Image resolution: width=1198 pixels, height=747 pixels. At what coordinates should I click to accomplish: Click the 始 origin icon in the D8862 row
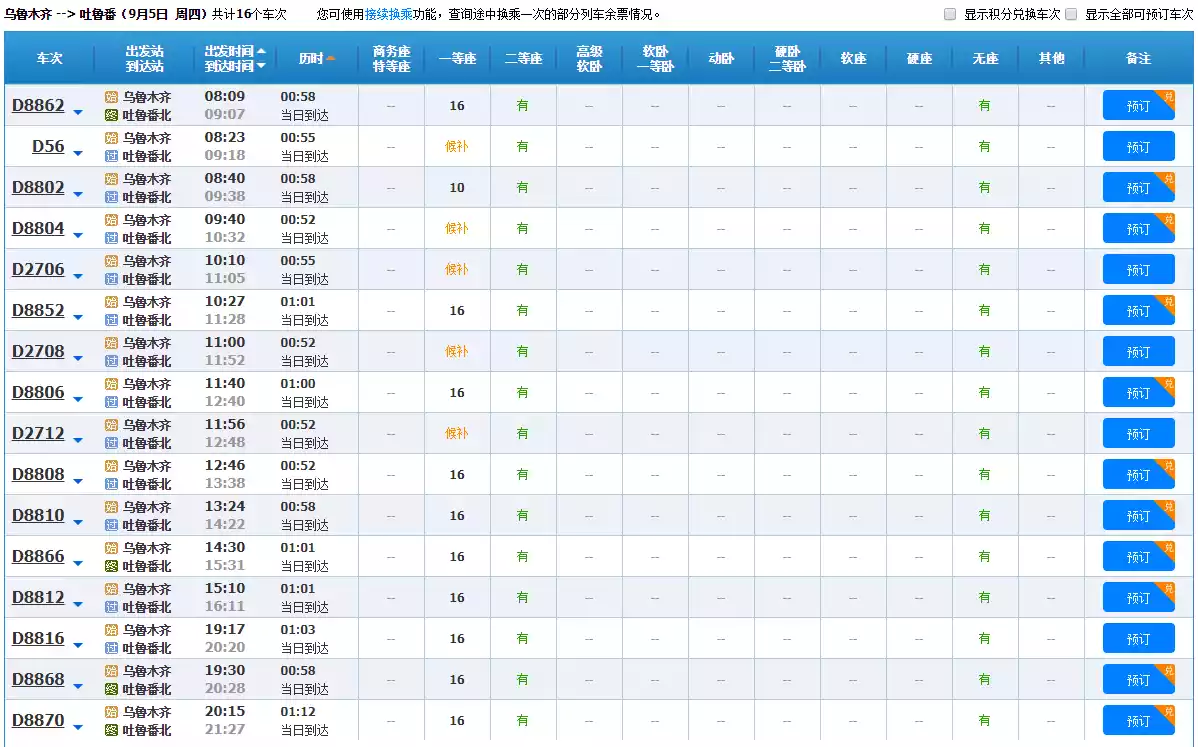click(x=112, y=97)
